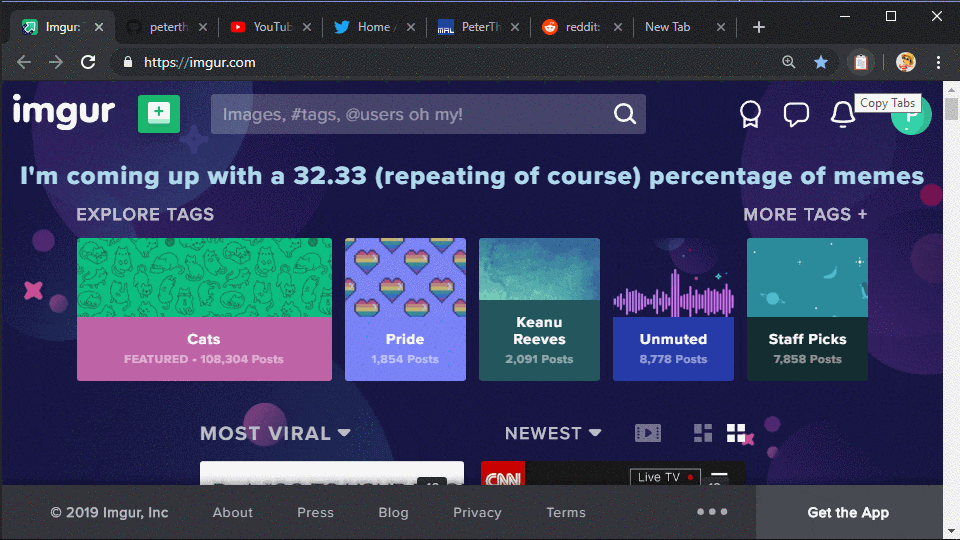Click the page vertical scrollbar thumb
Viewport: 960px width, 540px height.
click(951, 108)
